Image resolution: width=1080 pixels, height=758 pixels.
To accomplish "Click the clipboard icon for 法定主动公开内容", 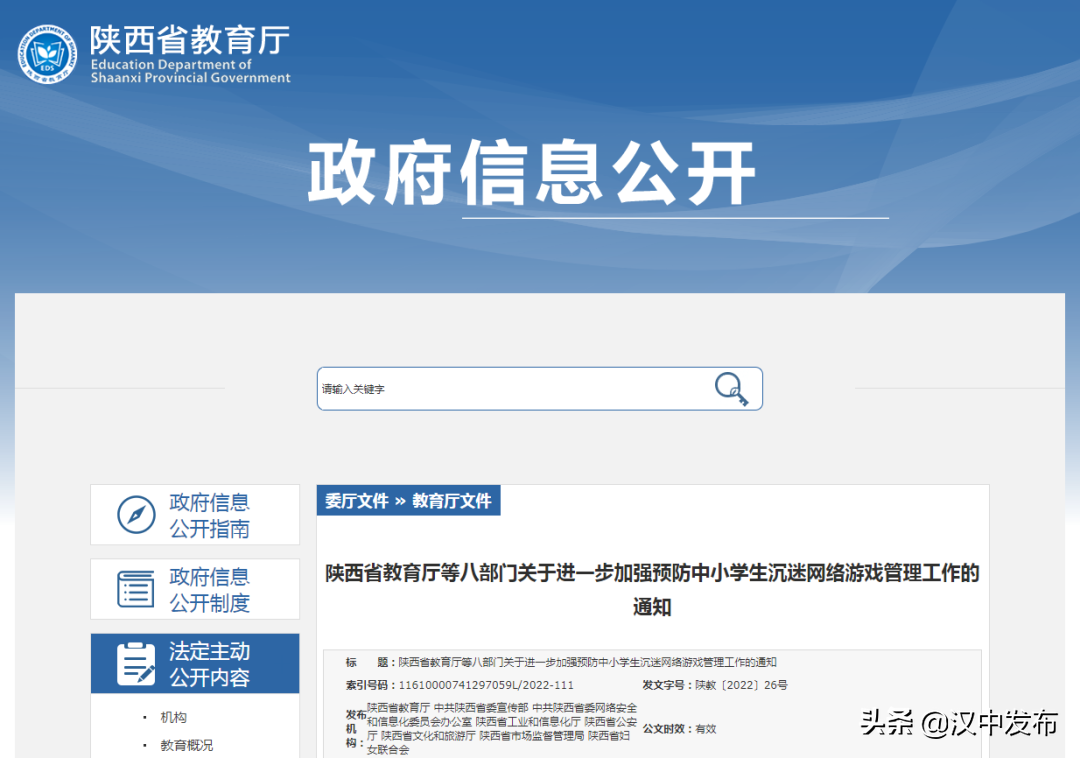I will [x=136, y=664].
